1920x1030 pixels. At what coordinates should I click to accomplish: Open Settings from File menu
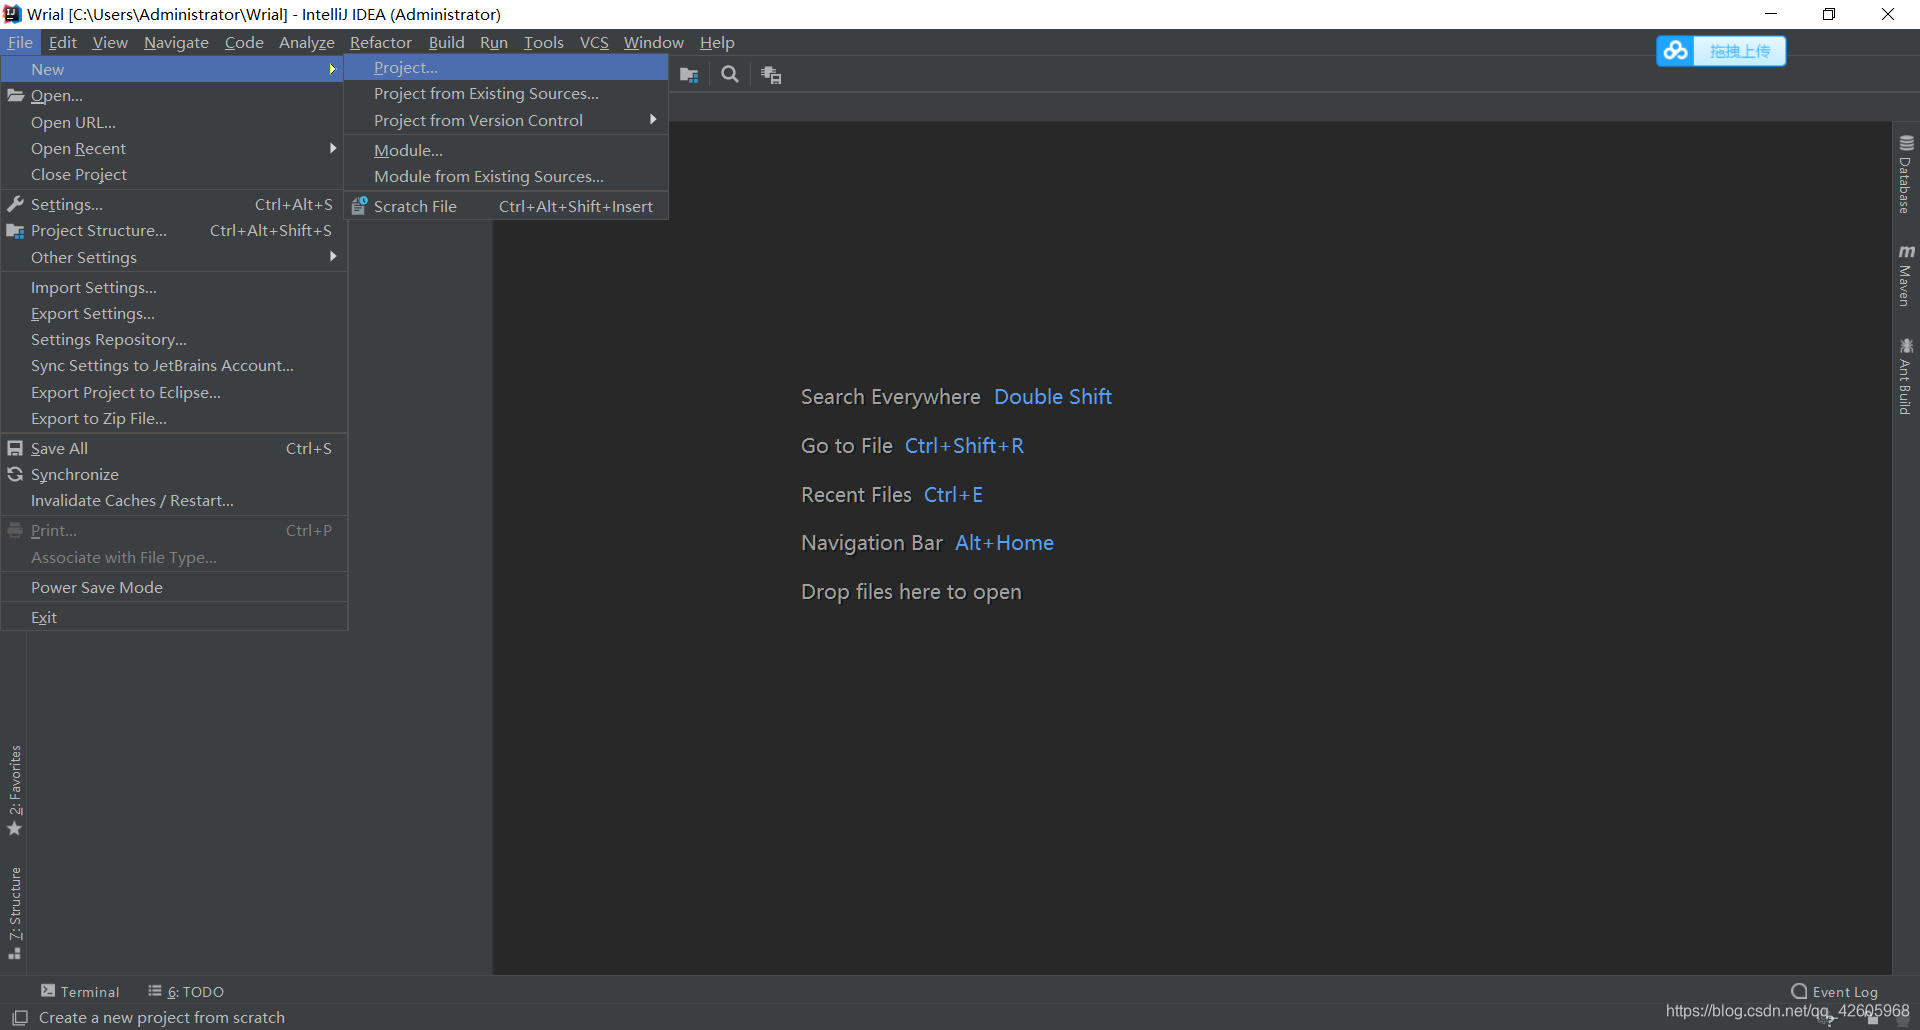[174, 204]
